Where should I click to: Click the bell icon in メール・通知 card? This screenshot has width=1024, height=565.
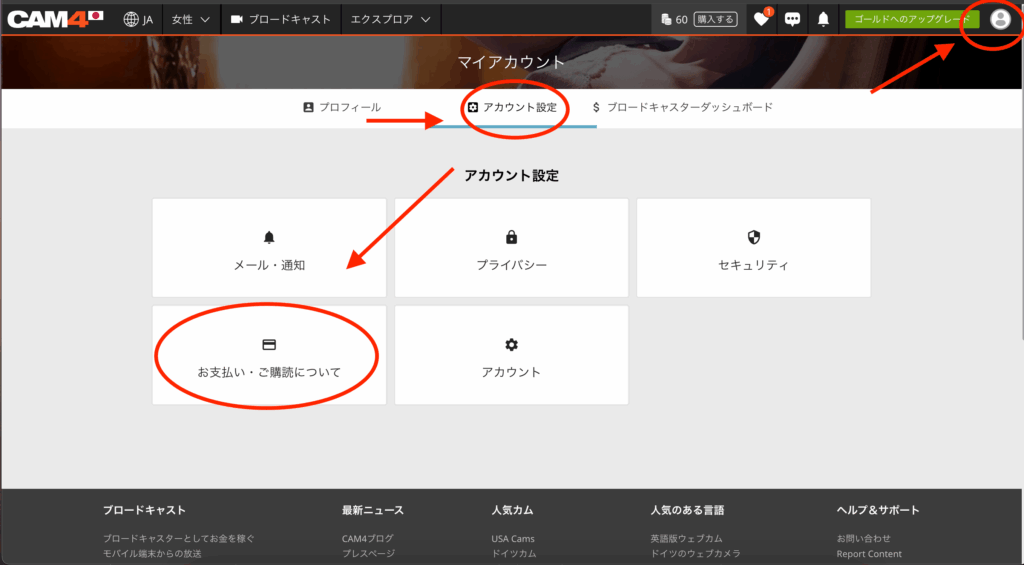coord(269,237)
